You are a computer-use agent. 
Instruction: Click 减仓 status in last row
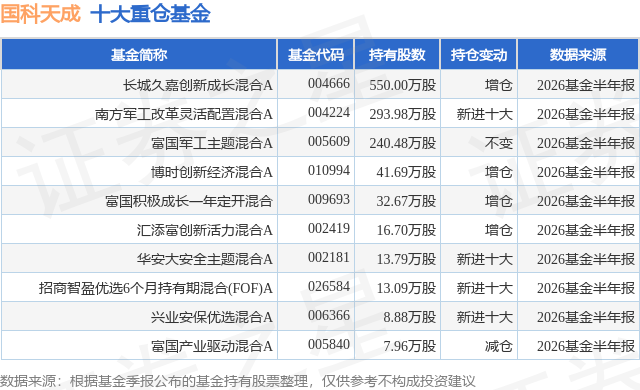click(x=498, y=346)
